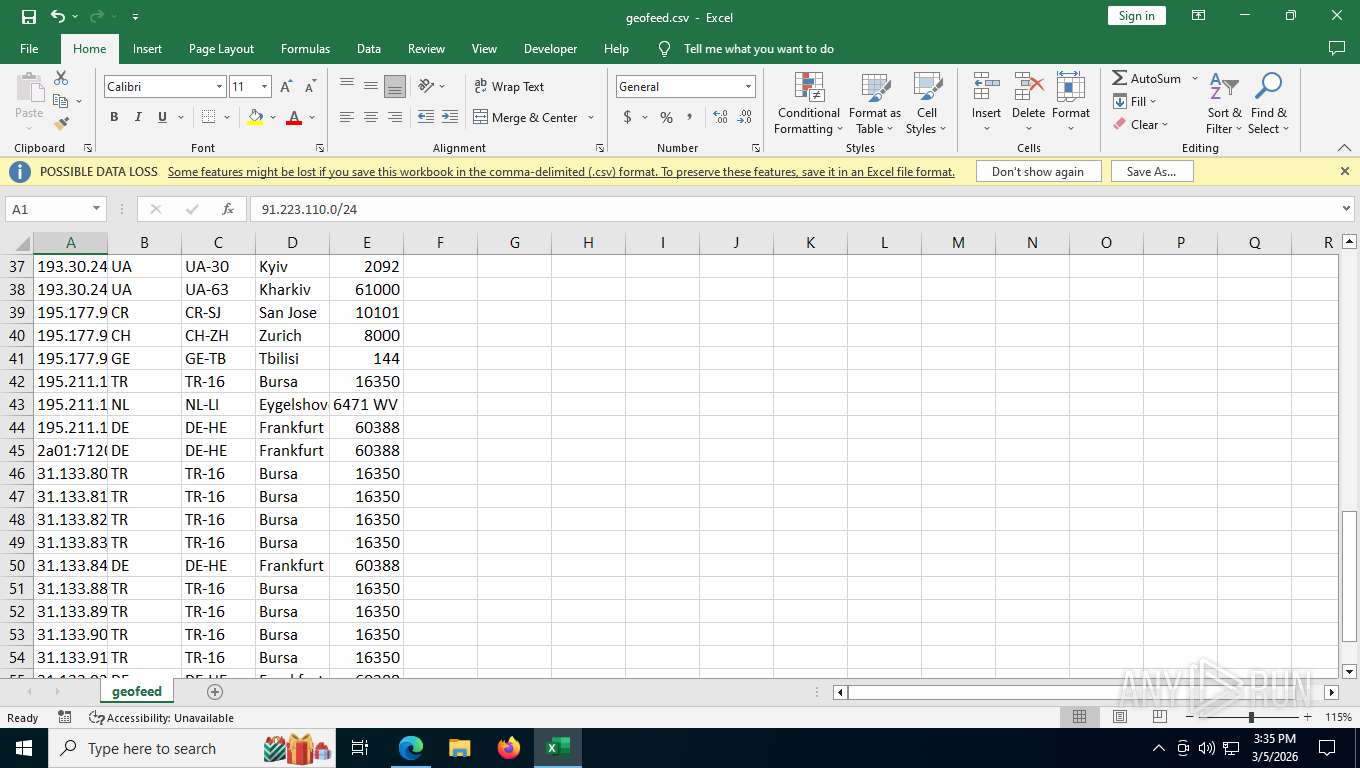
Task: Open the File menu tab
Action: pyautogui.click(x=29, y=48)
